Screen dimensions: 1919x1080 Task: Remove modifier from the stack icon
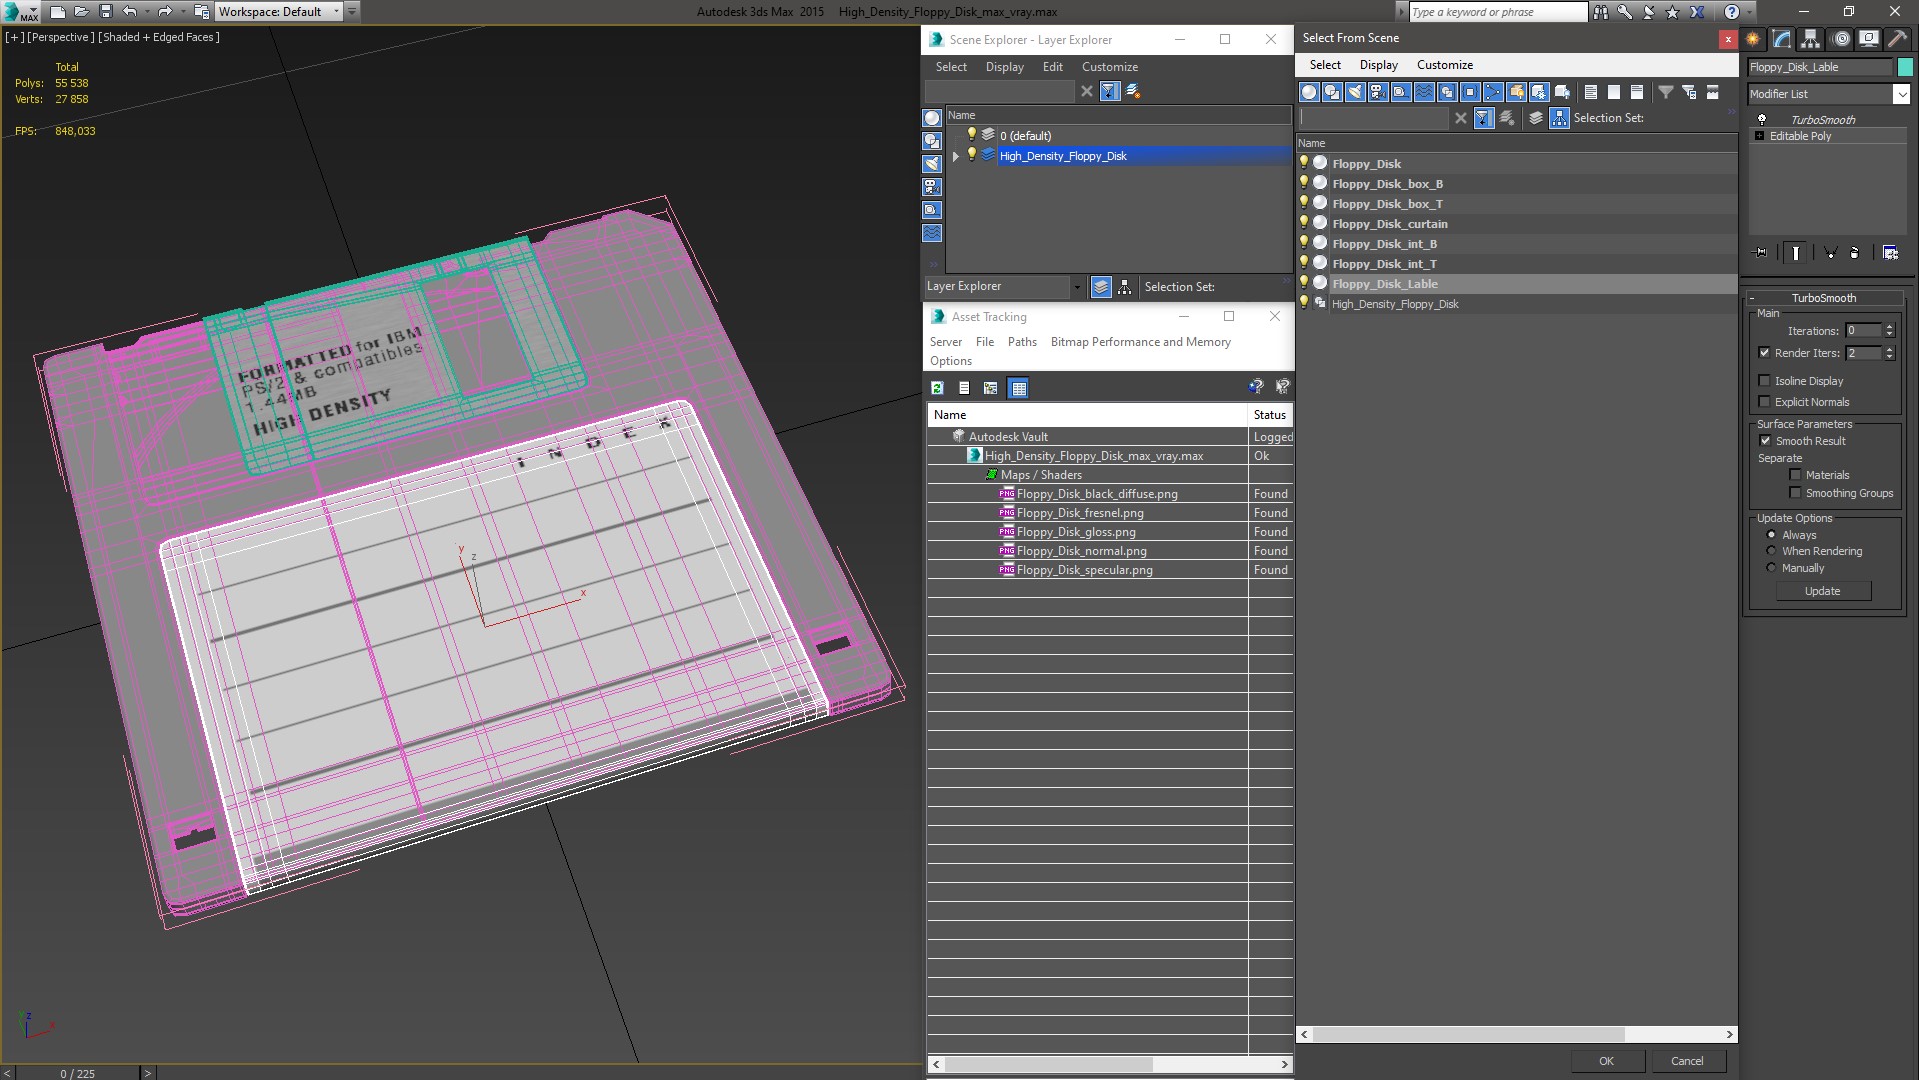pyautogui.click(x=1855, y=253)
